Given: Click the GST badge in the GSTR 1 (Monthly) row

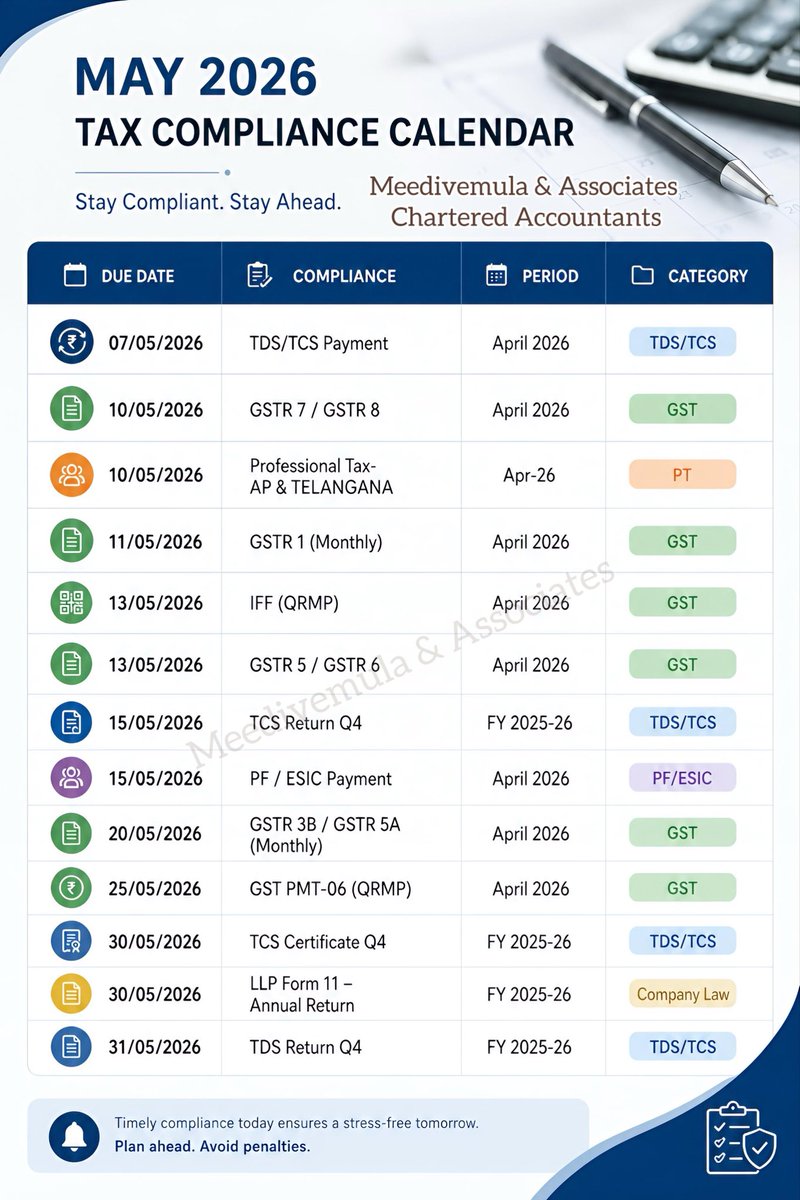Looking at the screenshot, I should (682, 541).
